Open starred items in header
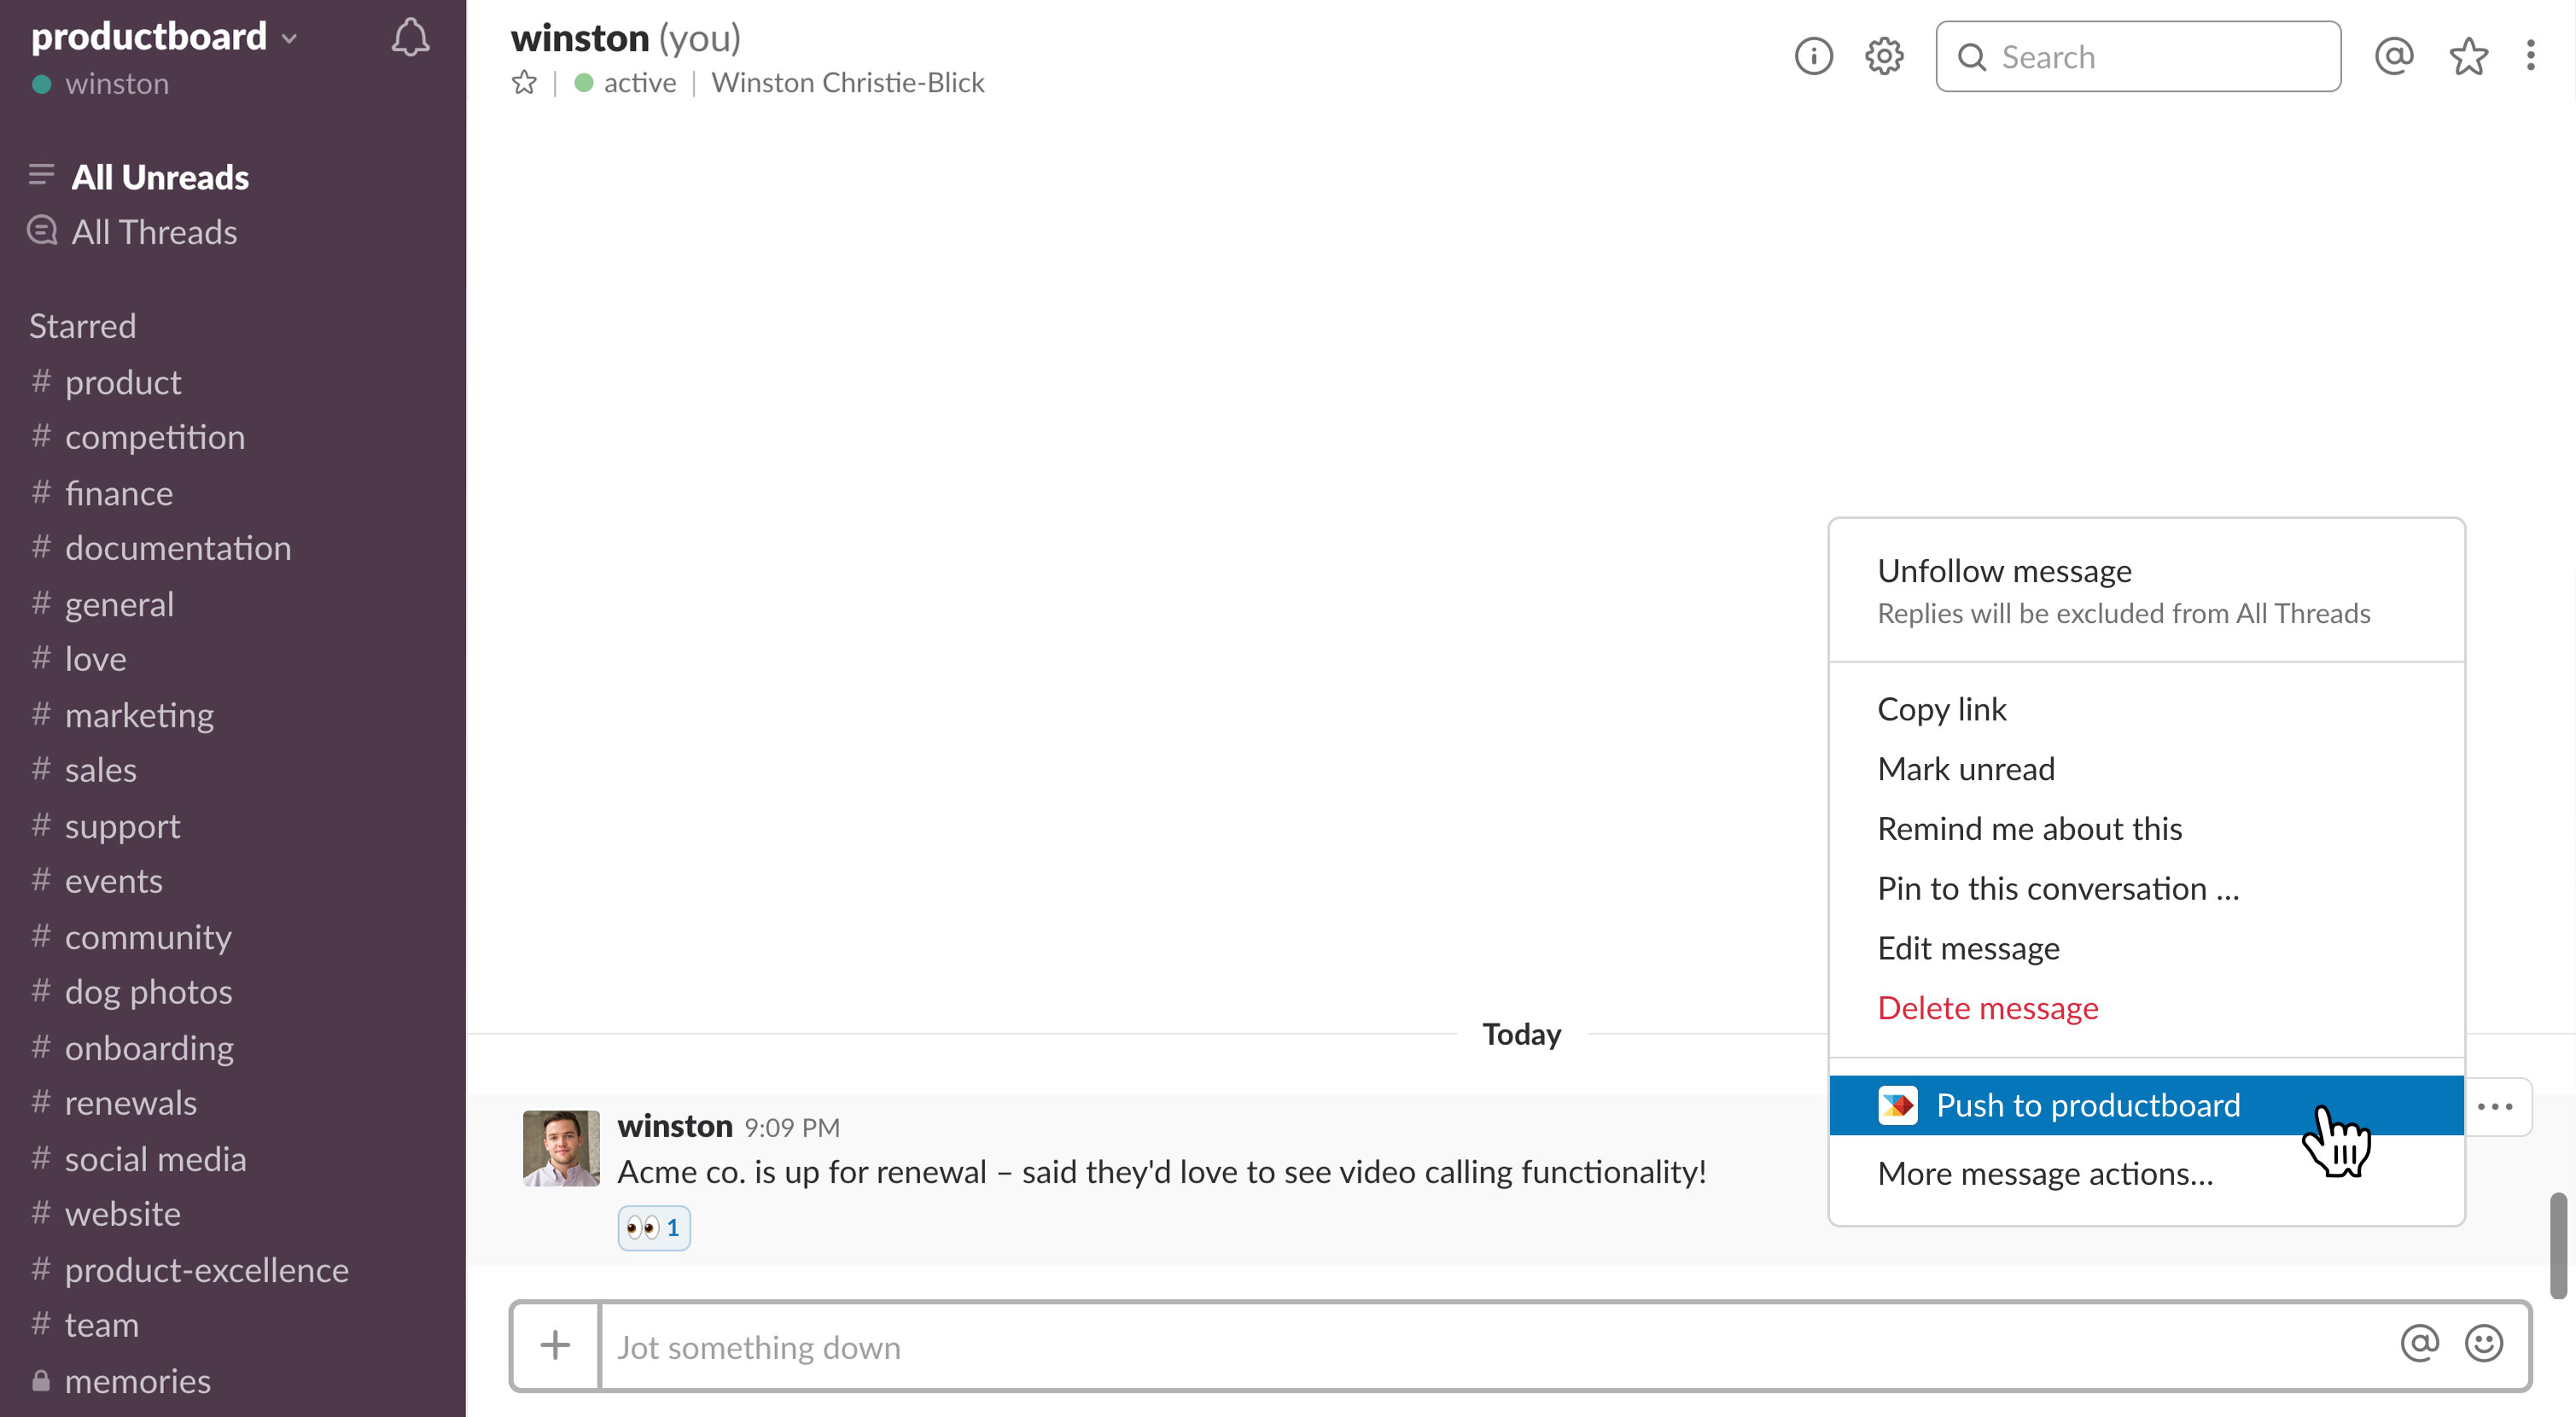This screenshot has height=1417, width=2576. tap(2468, 56)
